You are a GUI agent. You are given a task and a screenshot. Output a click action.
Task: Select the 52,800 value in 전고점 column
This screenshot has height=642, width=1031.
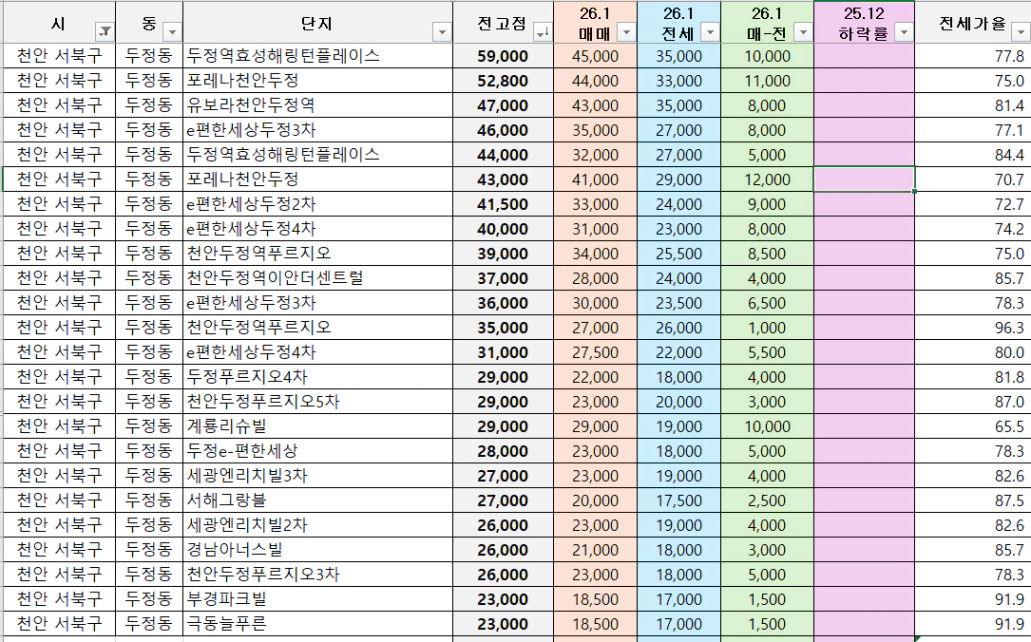point(503,81)
